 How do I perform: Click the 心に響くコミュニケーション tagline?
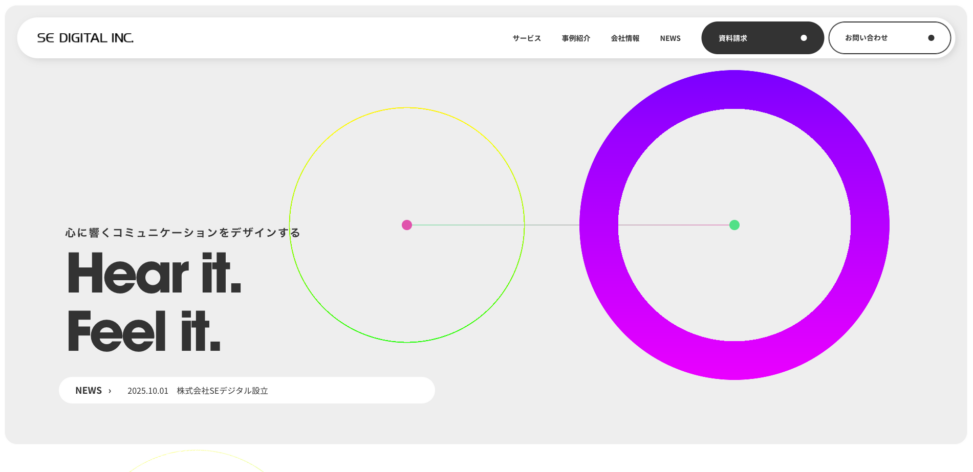[183, 232]
